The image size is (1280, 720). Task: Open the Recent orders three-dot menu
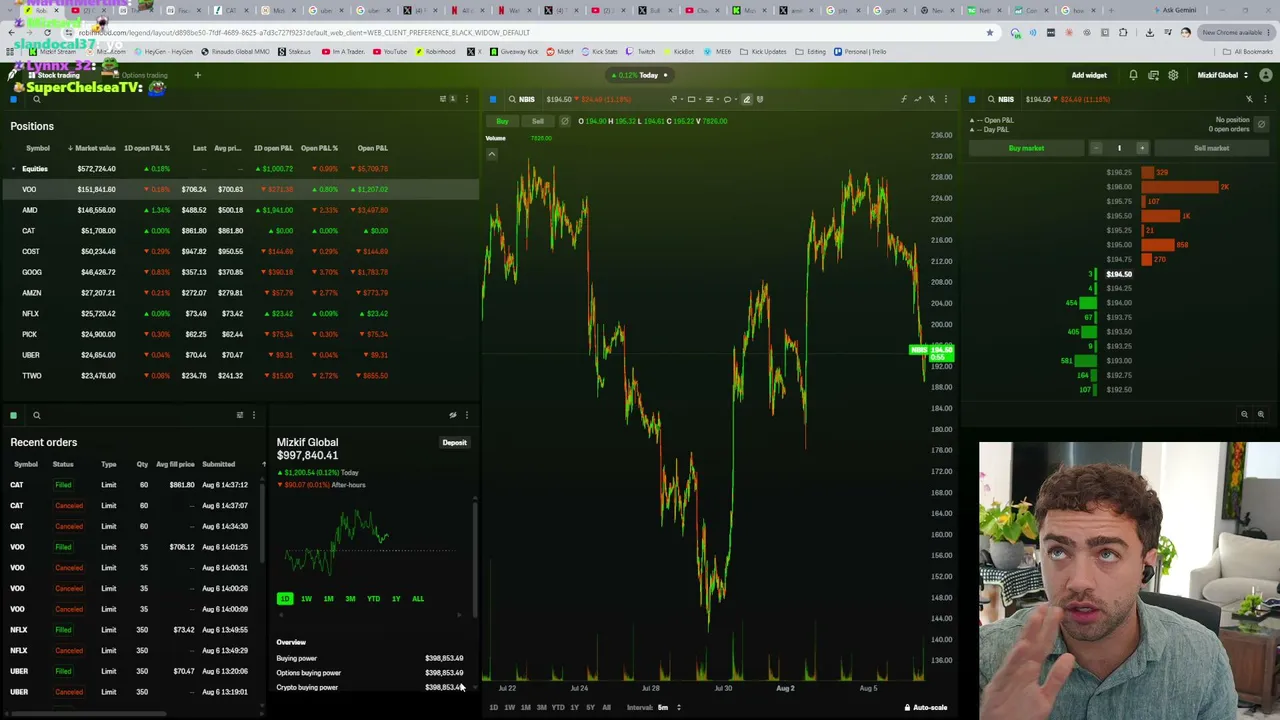[x=253, y=415]
